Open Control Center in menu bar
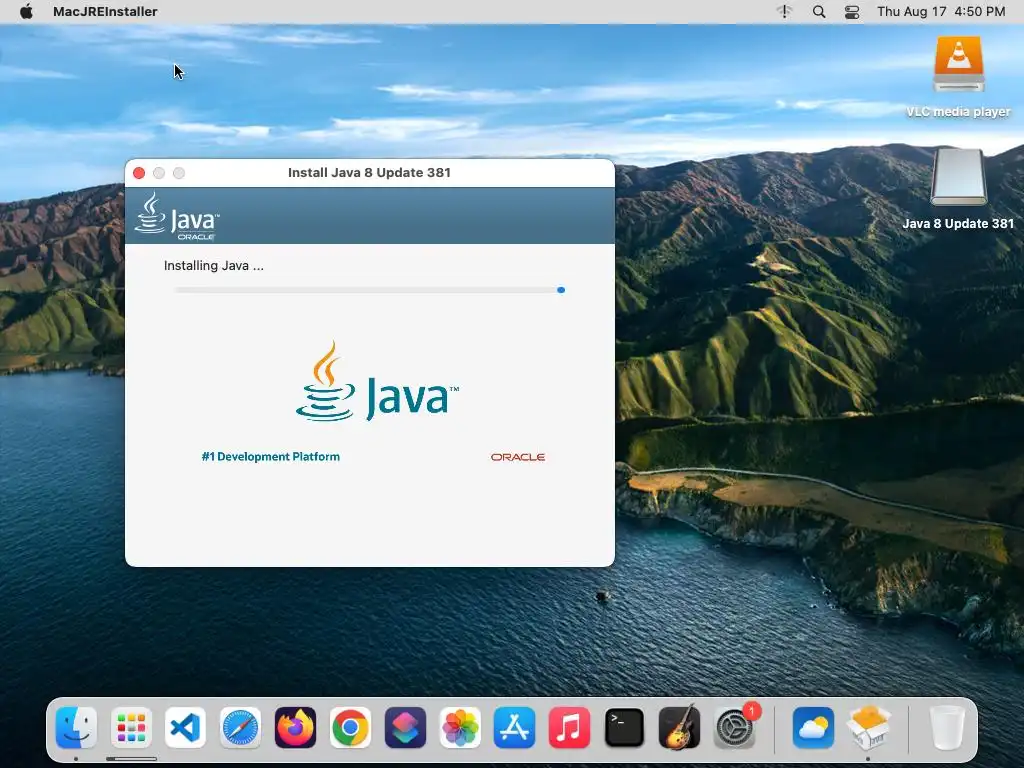Viewport: 1024px width, 768px height. pos(852,11)
